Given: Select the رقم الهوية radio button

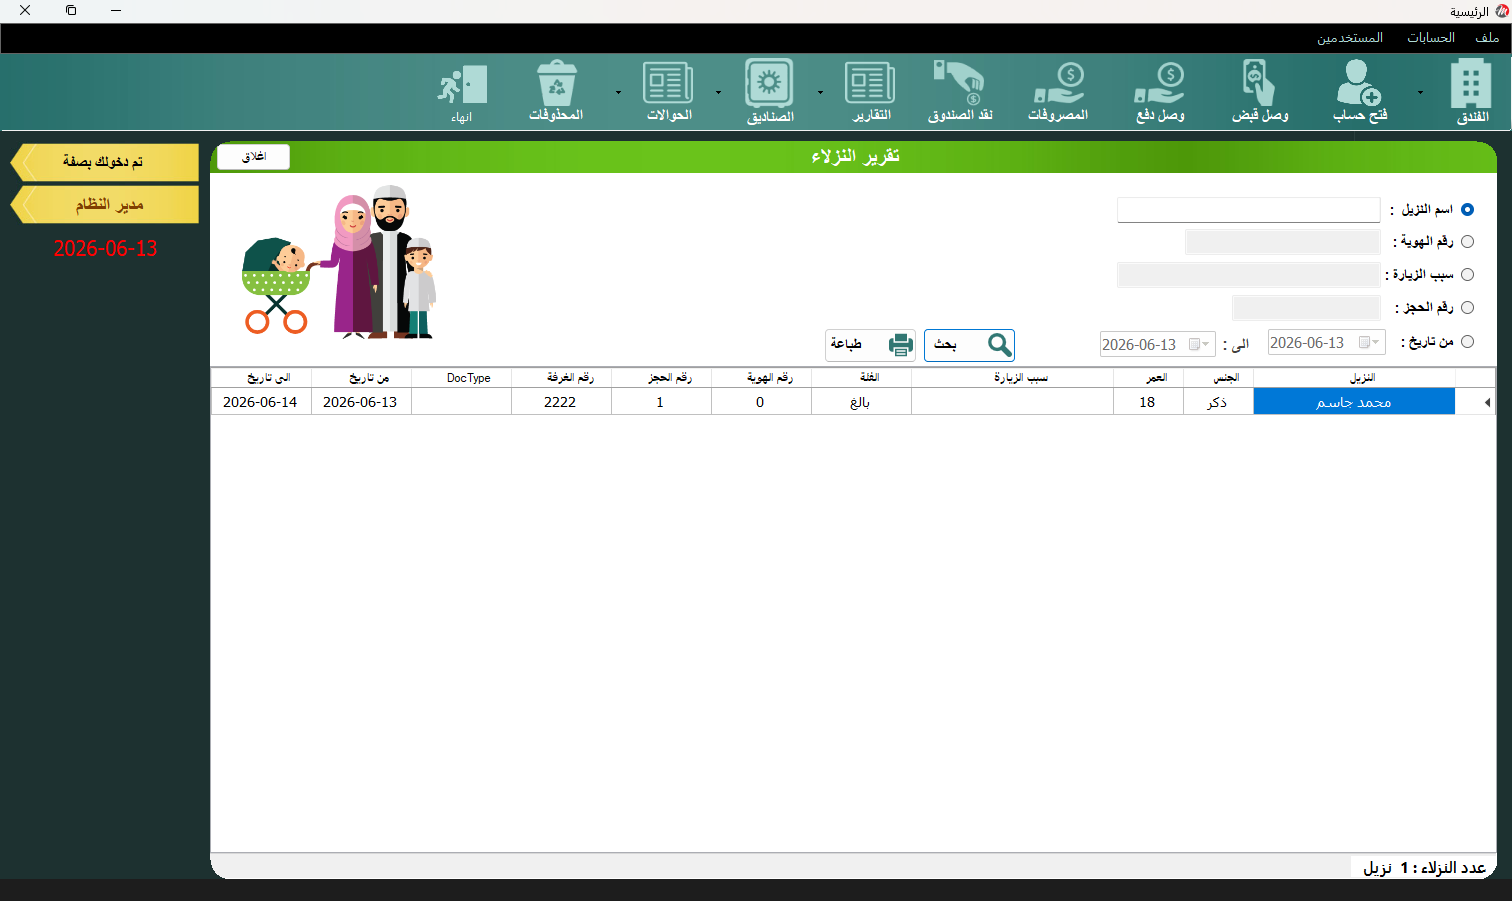Looking at the screenshot, I should coord(1467,242).
